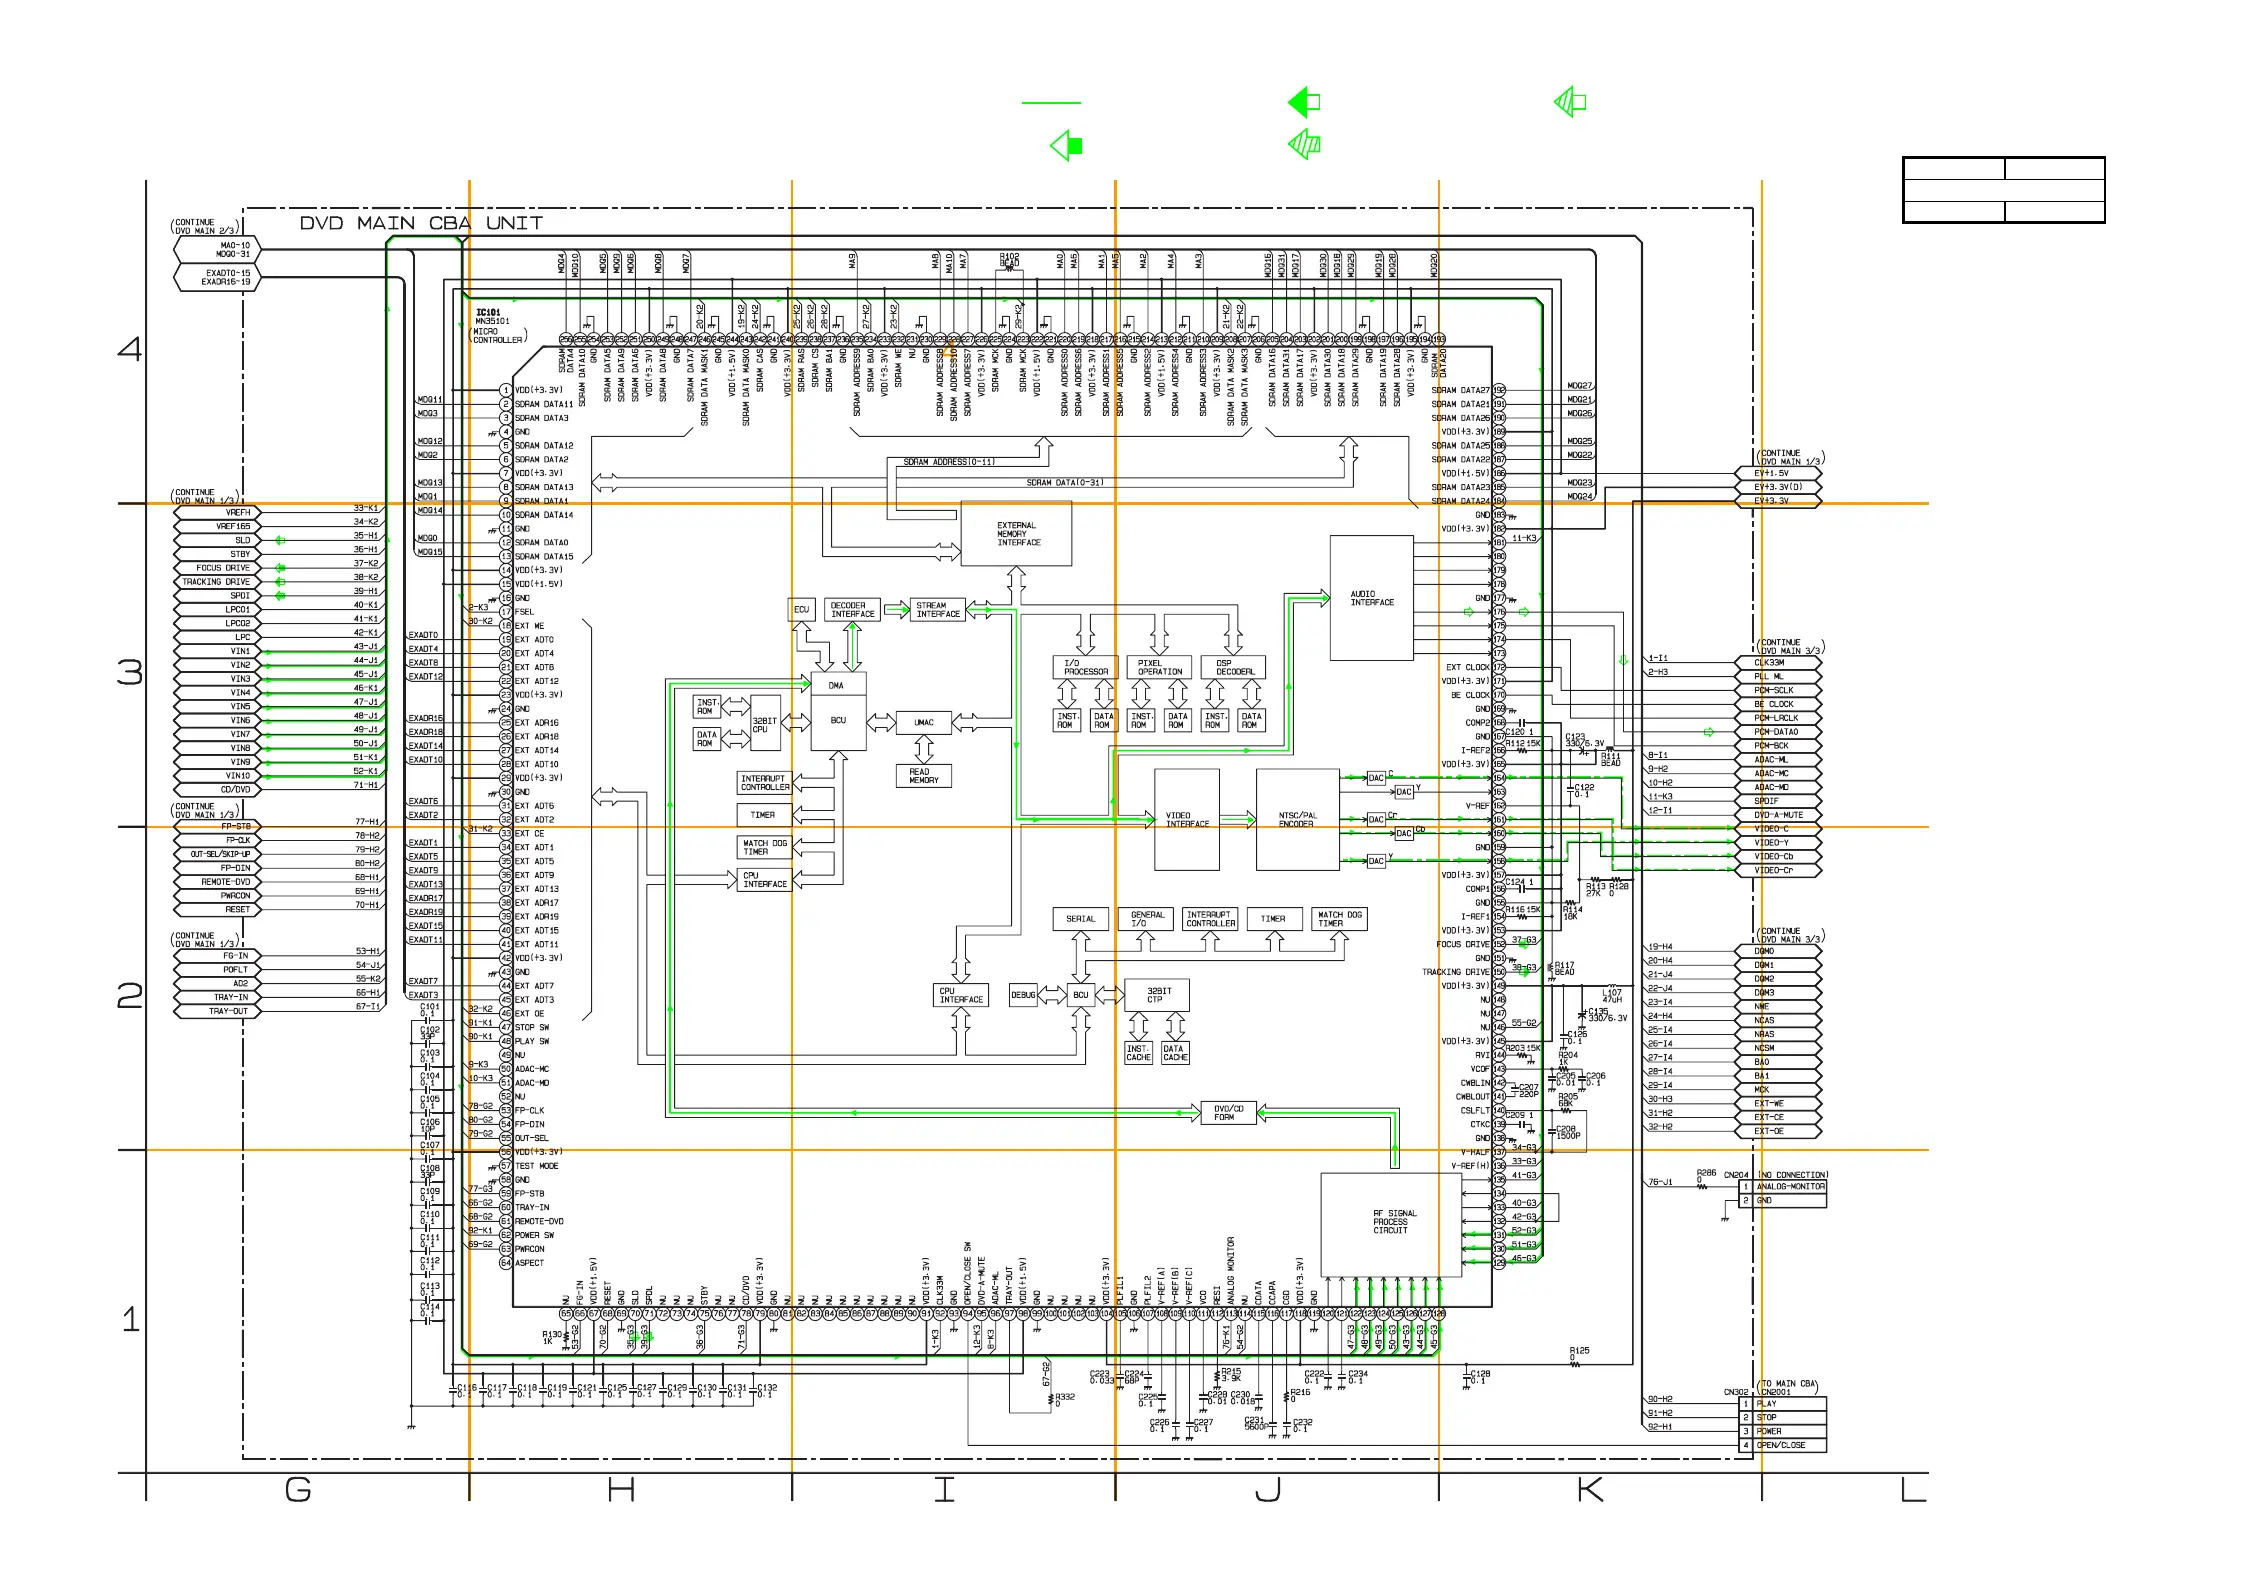Viewport: 2268px width, 1588px height.
Task: Click the column letter H grid marker
Action: coord(621,1491)
